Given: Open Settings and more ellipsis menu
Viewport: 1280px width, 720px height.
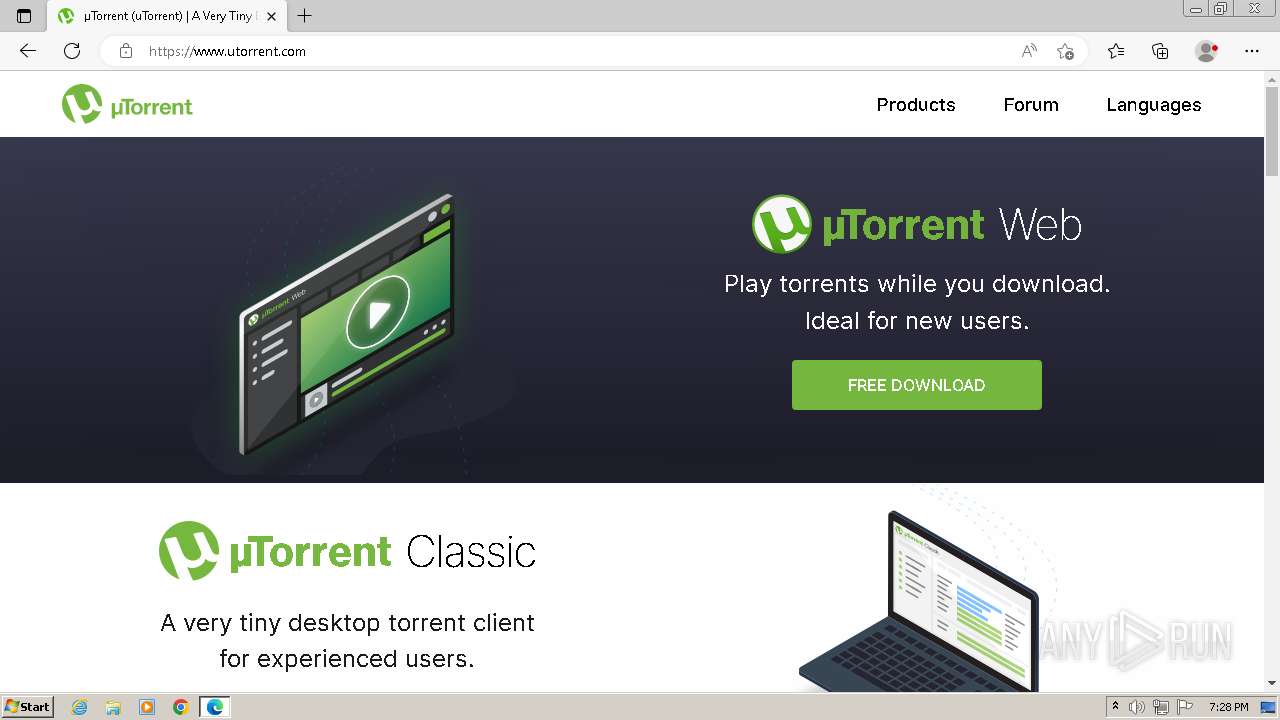Looking at the screenshot, I should point(1252,51).
